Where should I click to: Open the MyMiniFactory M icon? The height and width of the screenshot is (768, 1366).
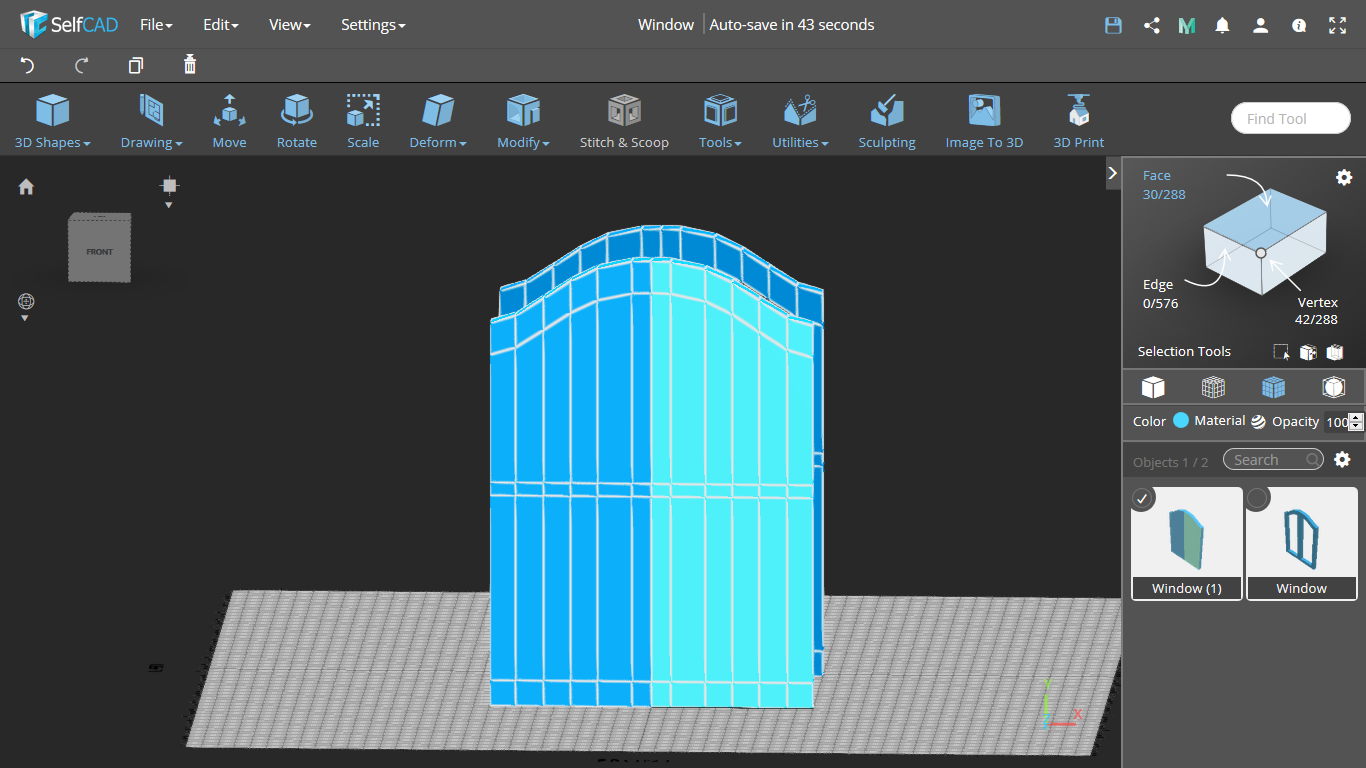pos(1187,26)
